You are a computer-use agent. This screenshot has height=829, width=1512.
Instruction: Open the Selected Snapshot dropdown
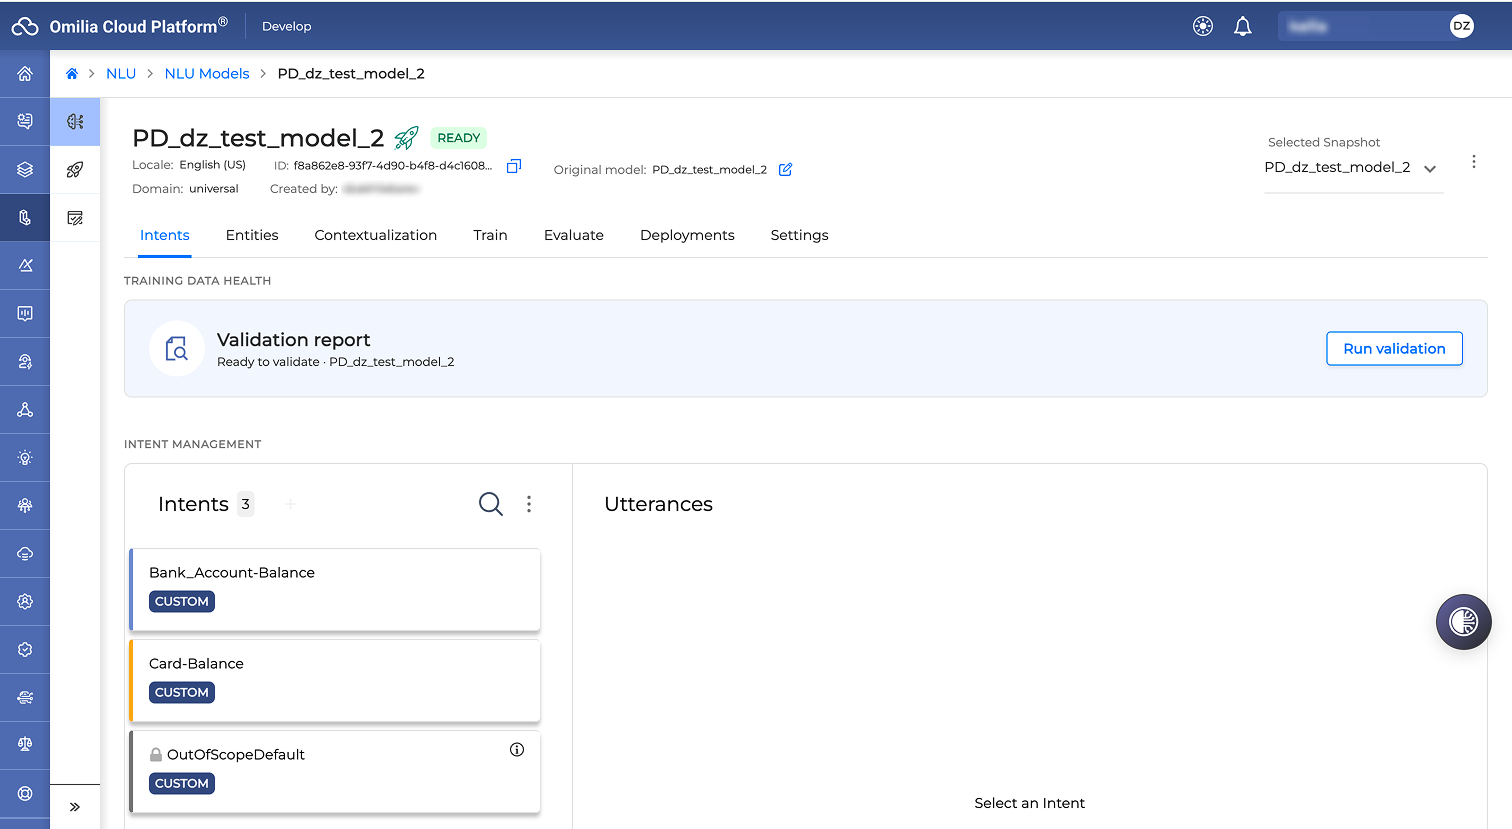coord(1352,168)
